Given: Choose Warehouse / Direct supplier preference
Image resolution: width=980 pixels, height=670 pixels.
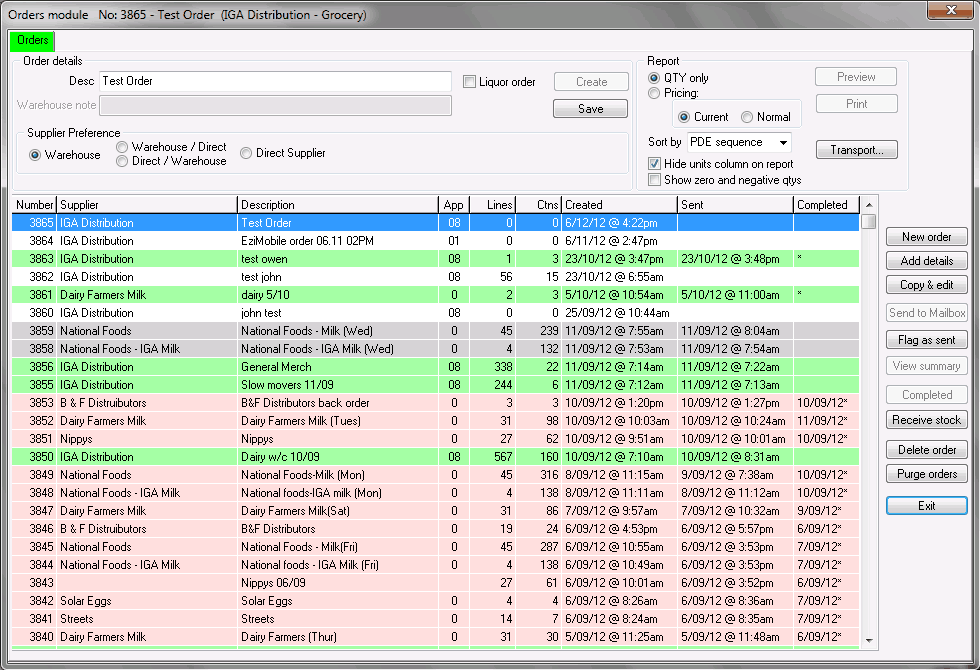Looking at the screenshot, I should 122,147.
